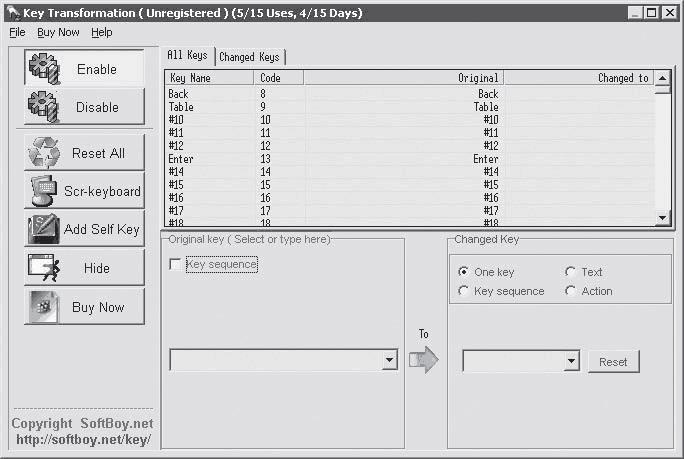Open the Changed Key dropdown arrow
This screenshot has height=459, width=684.
[571, 361]
